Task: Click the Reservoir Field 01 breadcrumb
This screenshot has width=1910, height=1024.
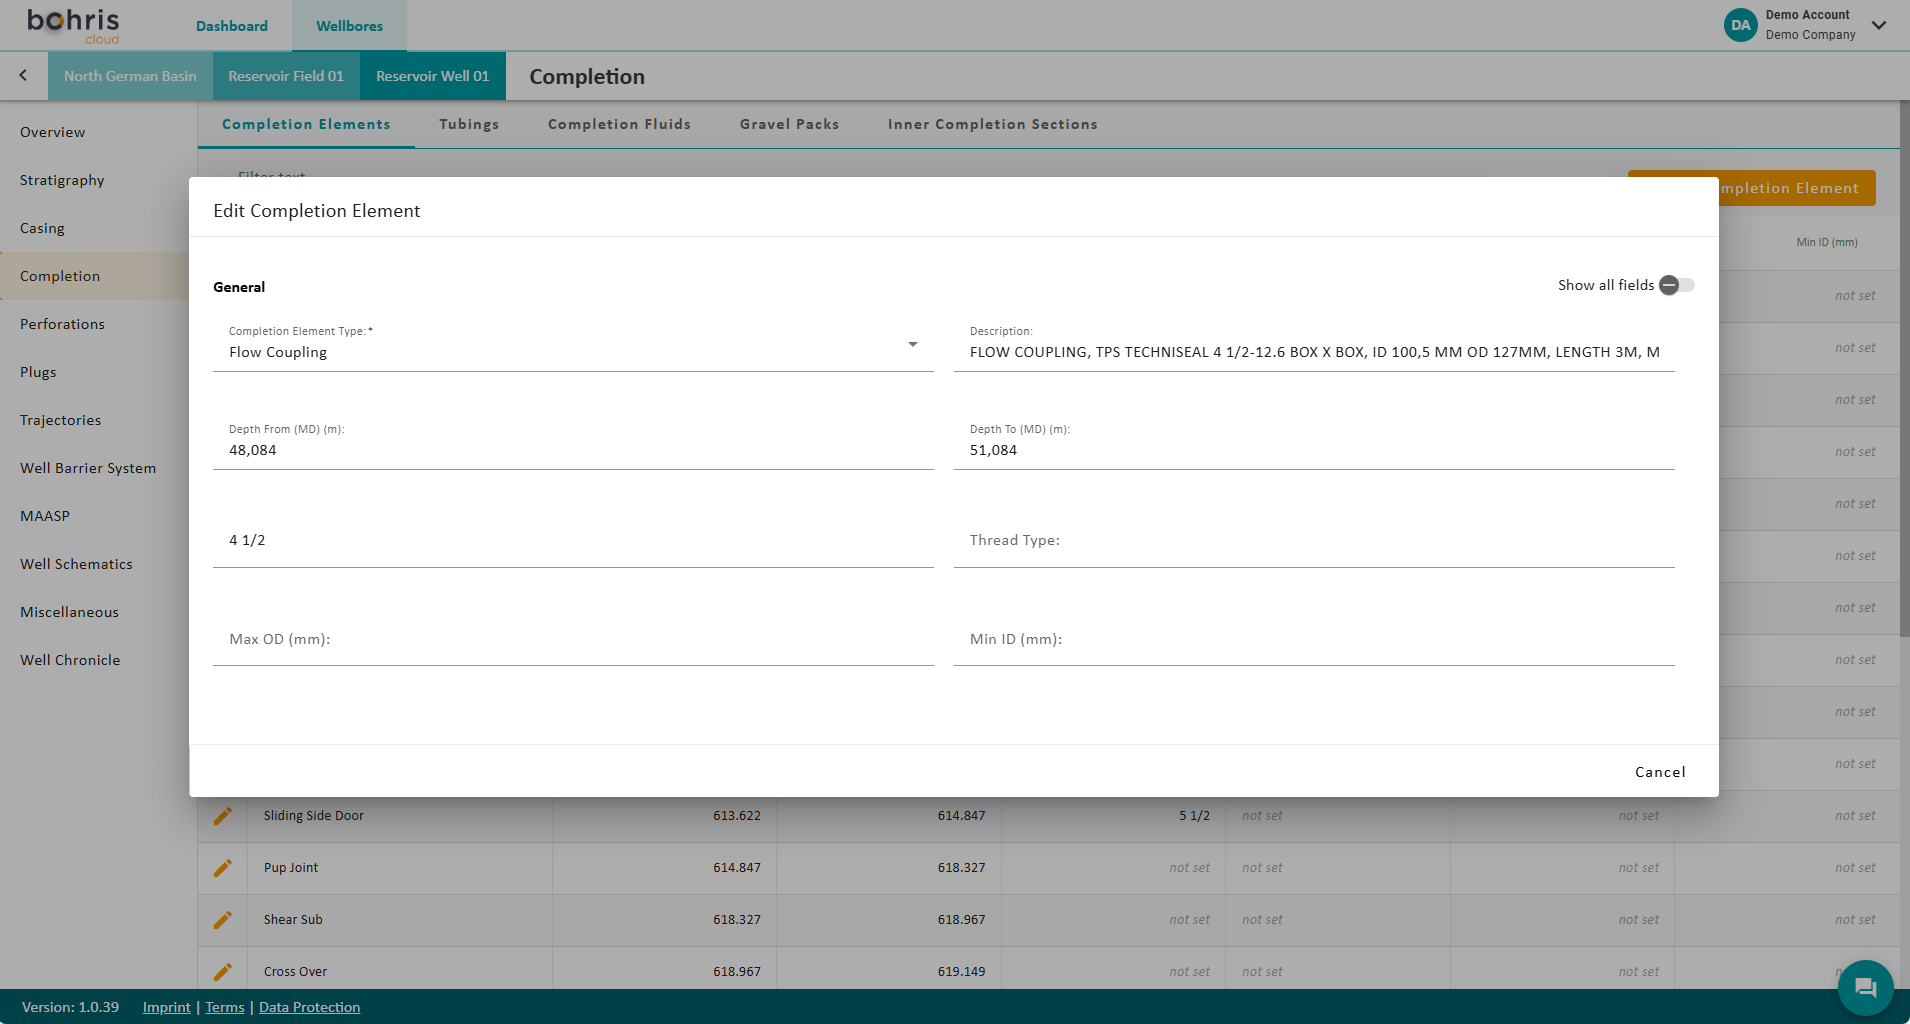Action: (286, 76)
